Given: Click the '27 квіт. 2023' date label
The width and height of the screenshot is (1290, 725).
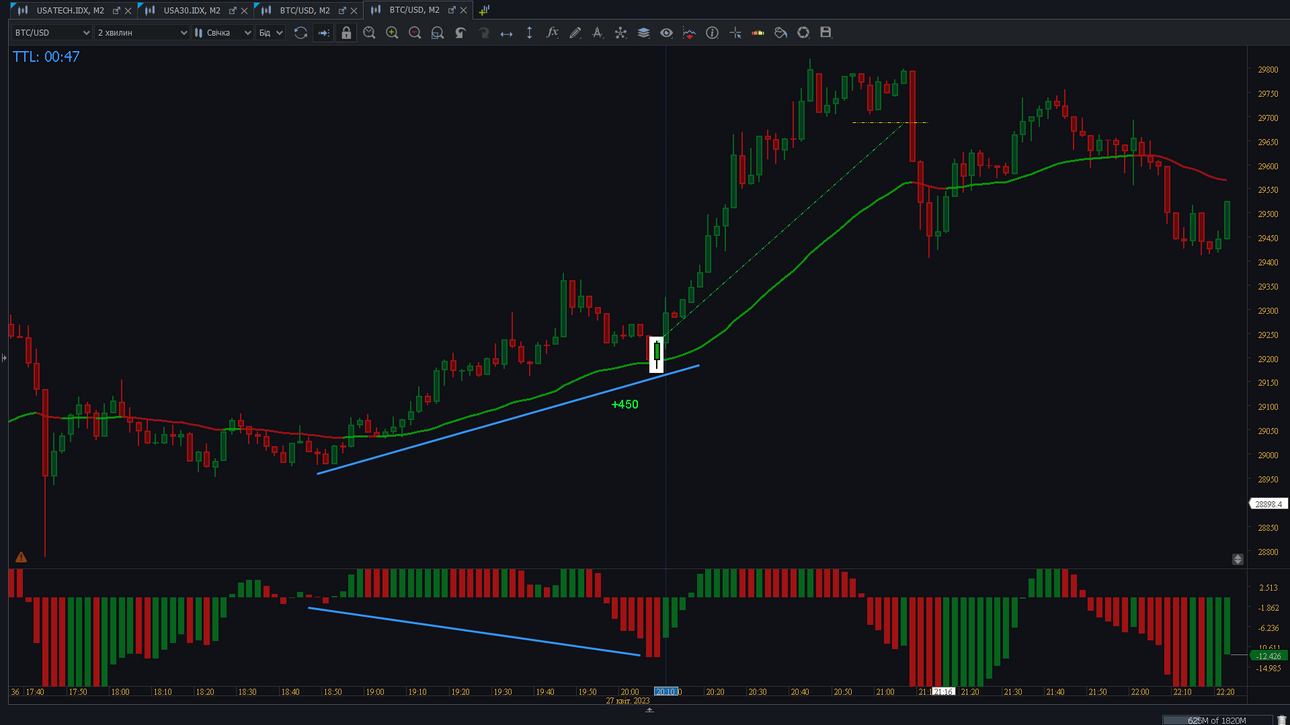Looking at the screenshot, I should (x=628, y=701).
